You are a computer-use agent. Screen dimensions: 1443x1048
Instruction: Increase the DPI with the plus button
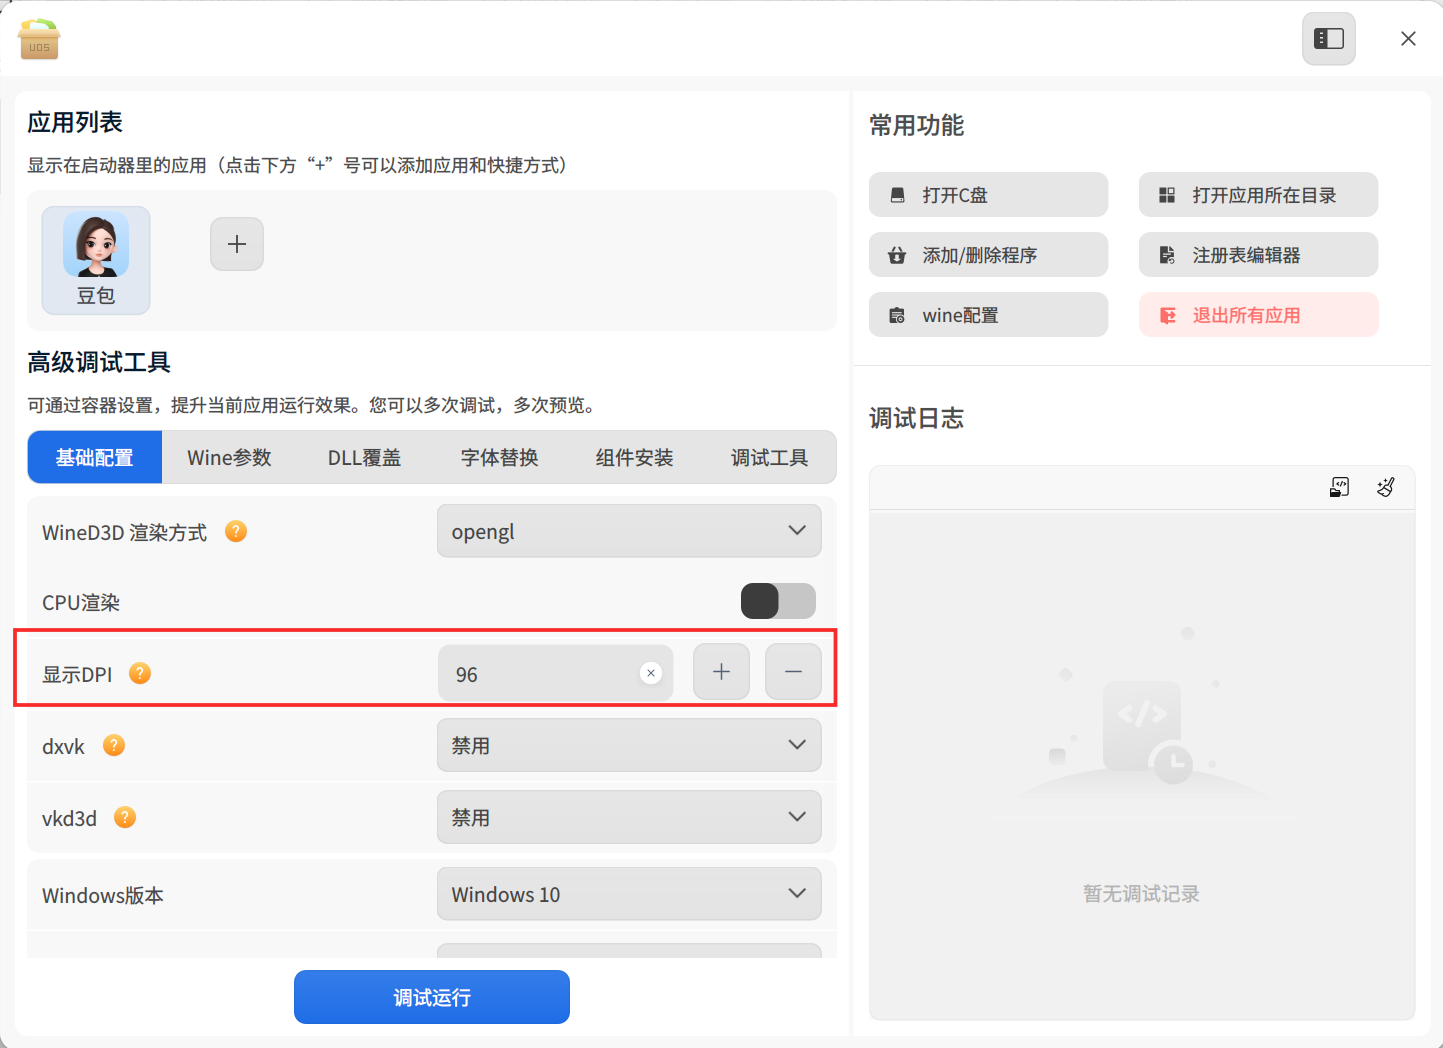click(x=721, y=672)
